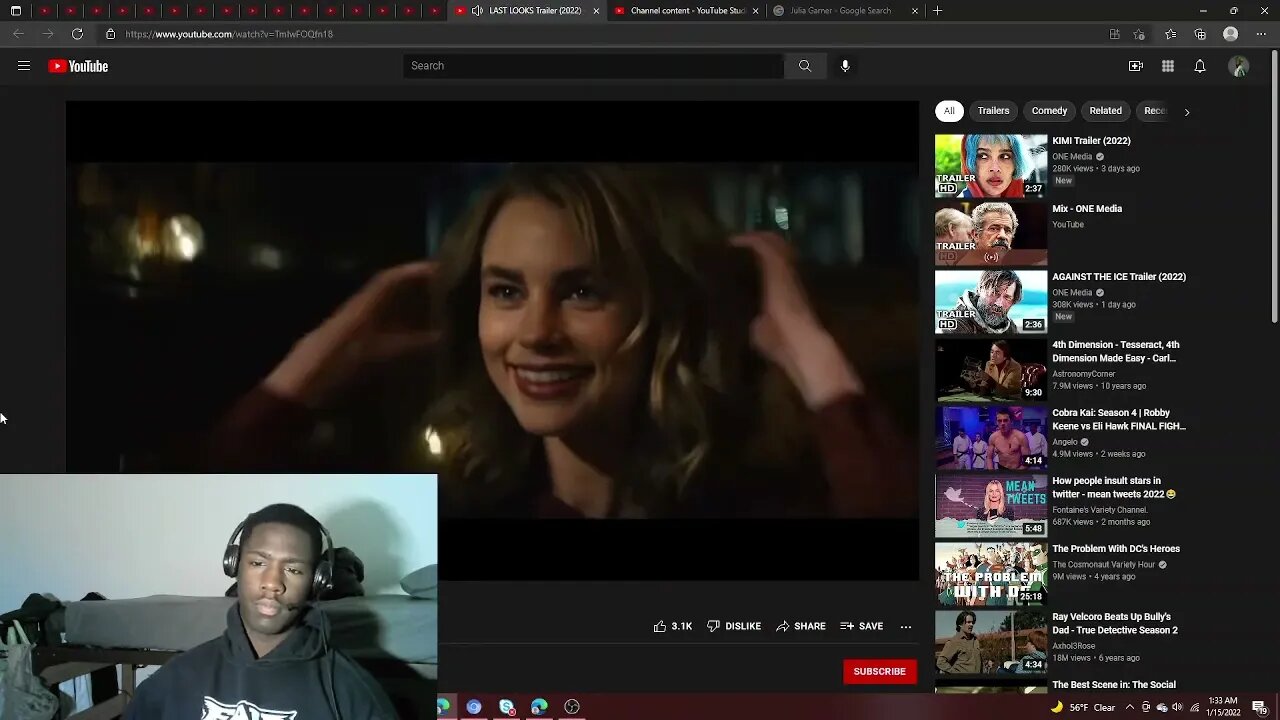
Task: Open the KIMI Trailer (2022) title link
Action: coord(1091,141)
